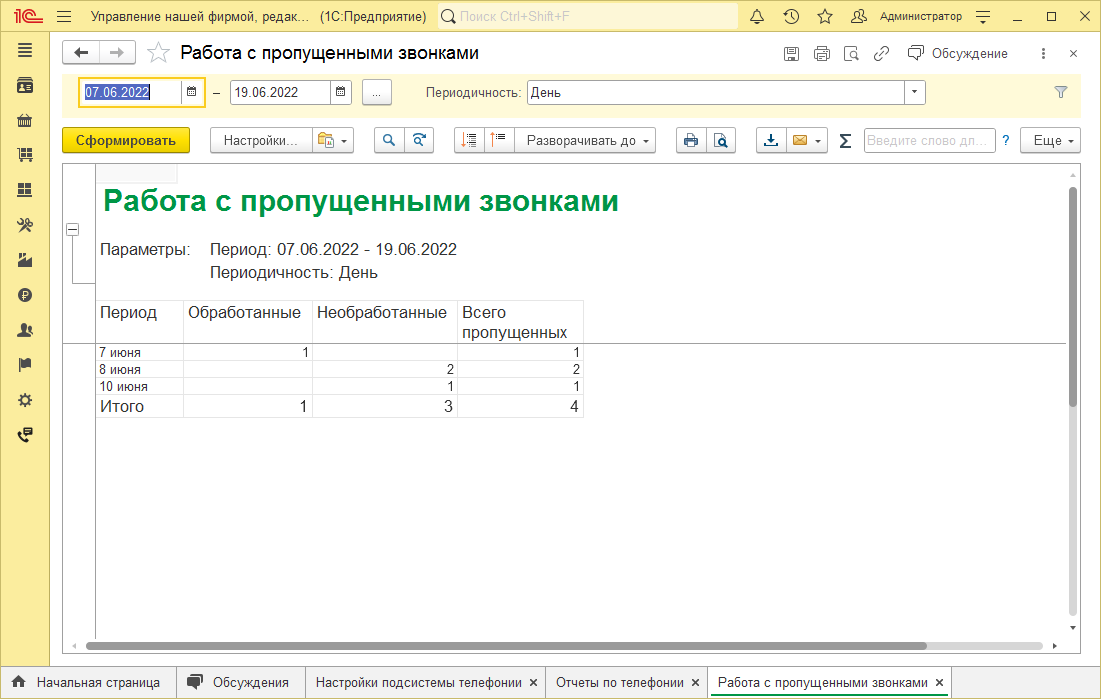This screenshot has height=699, width=1101.
Task: Click the vertical scrollbar of the report
Action: 1073,300
